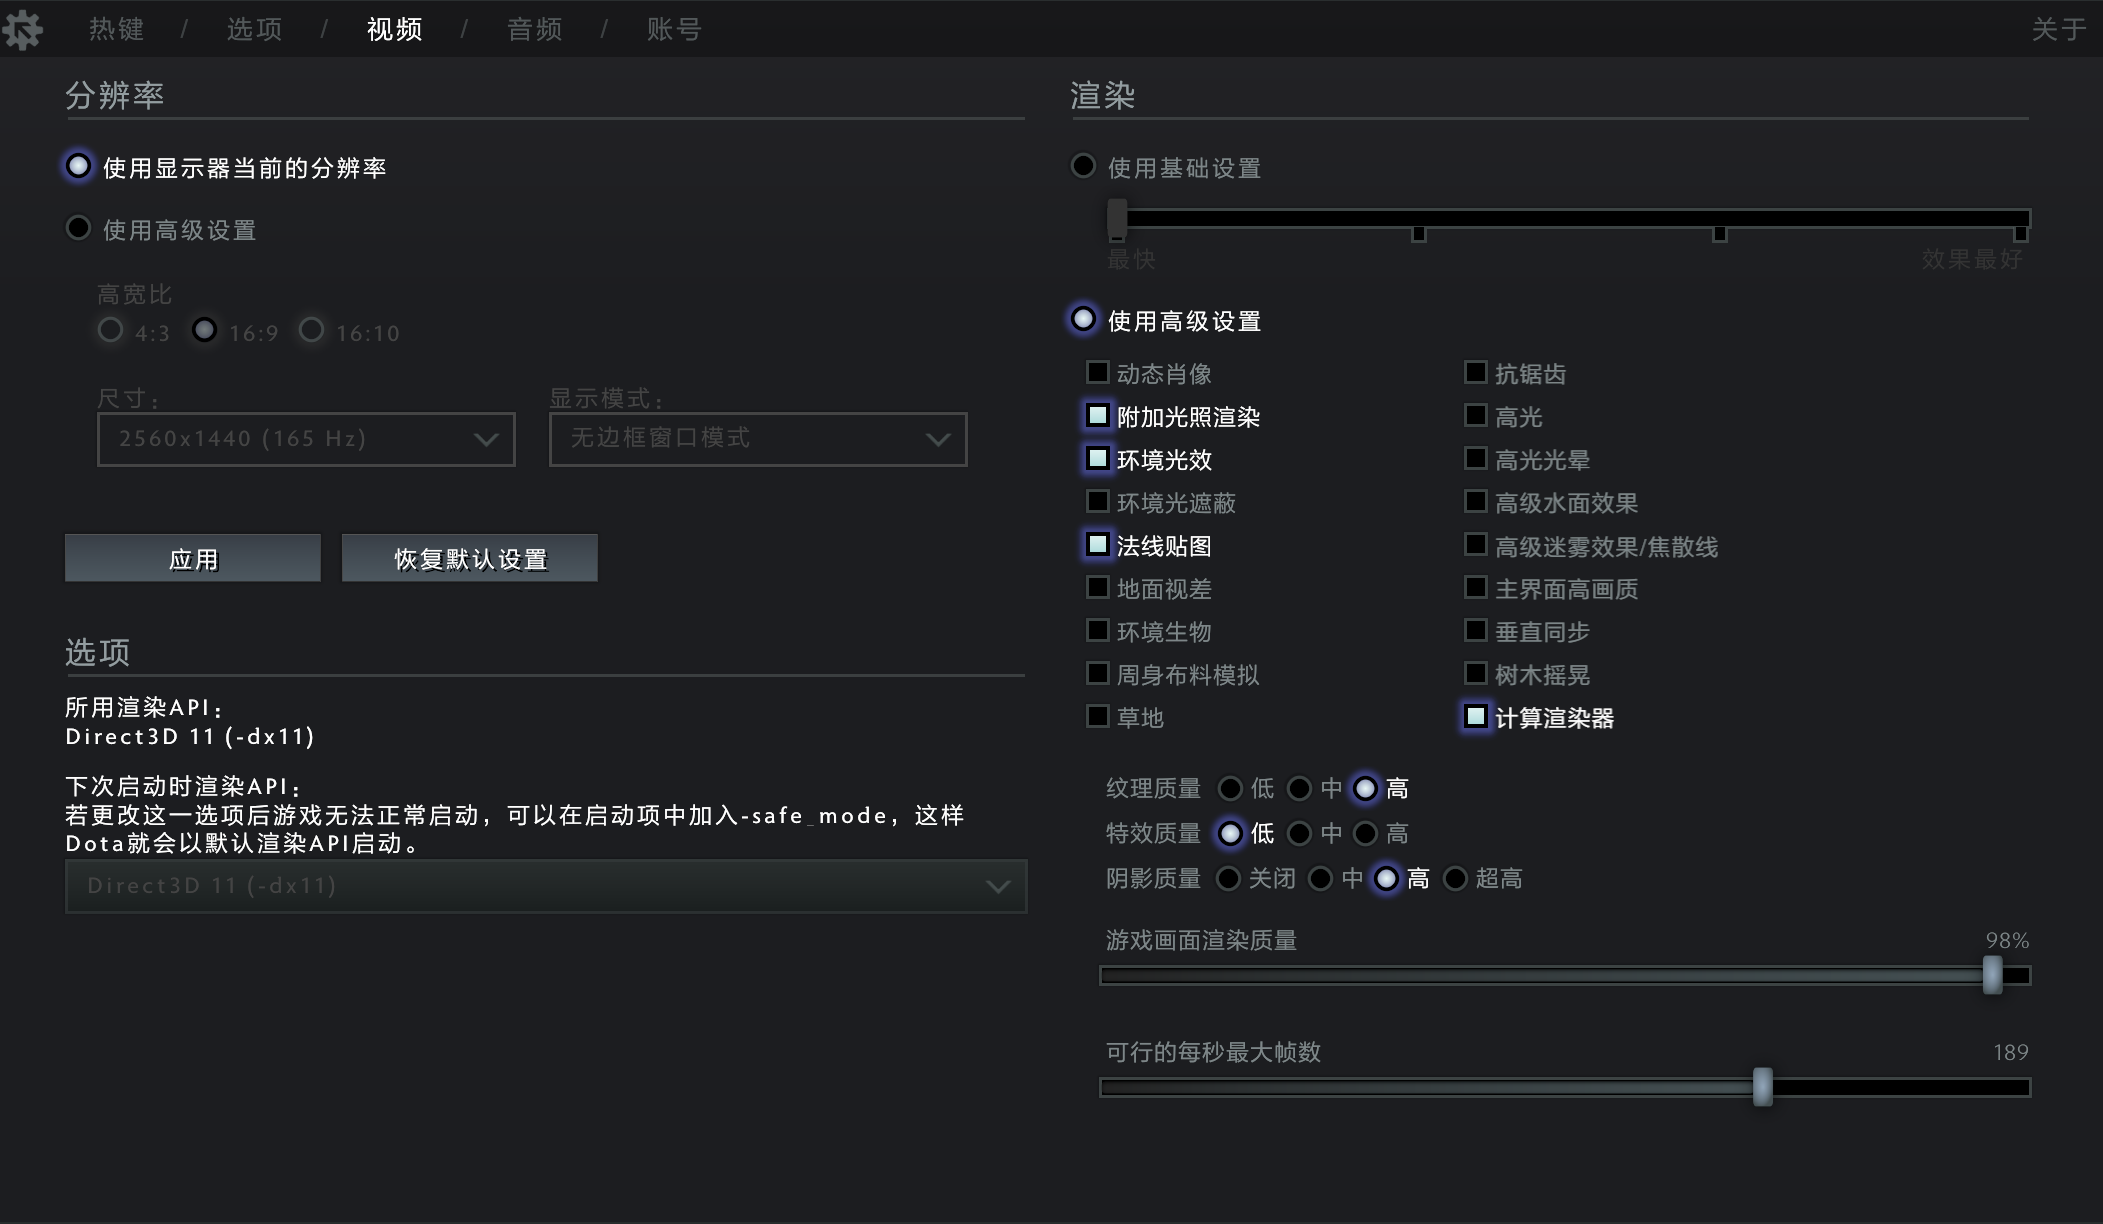Select 使用高级设置 under 渲染
2103x1224 pixels.
pyautogui.click(x=1083, y=319)
